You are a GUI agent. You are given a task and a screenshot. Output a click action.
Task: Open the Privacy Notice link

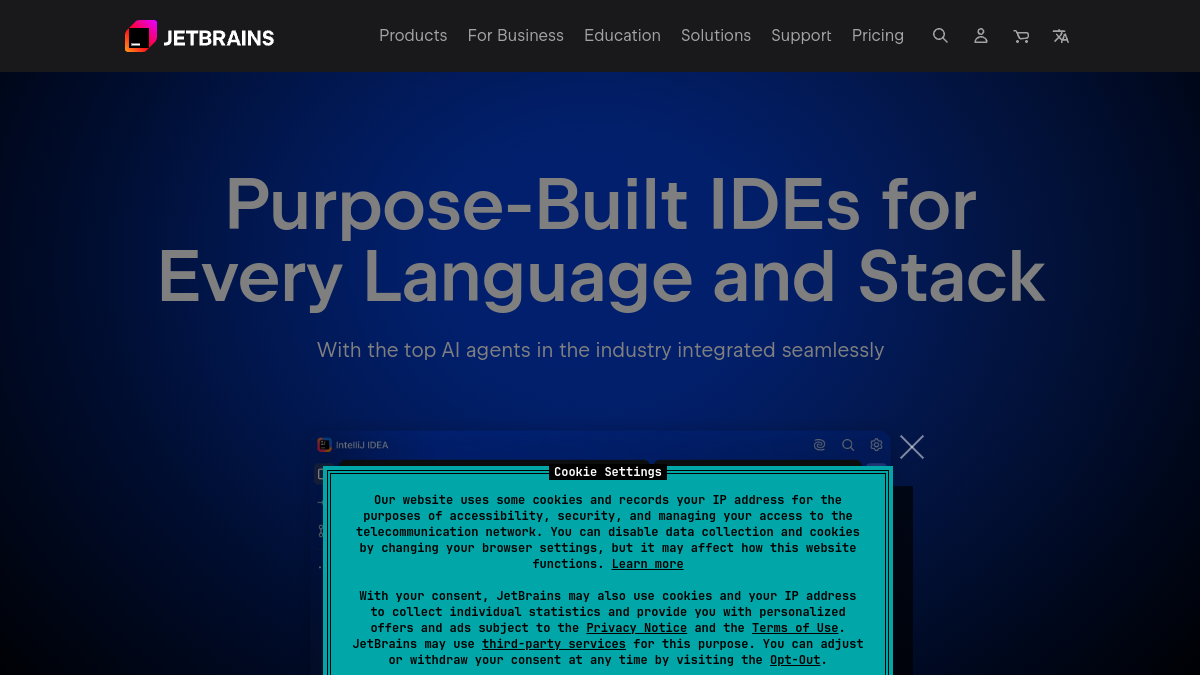637,628
